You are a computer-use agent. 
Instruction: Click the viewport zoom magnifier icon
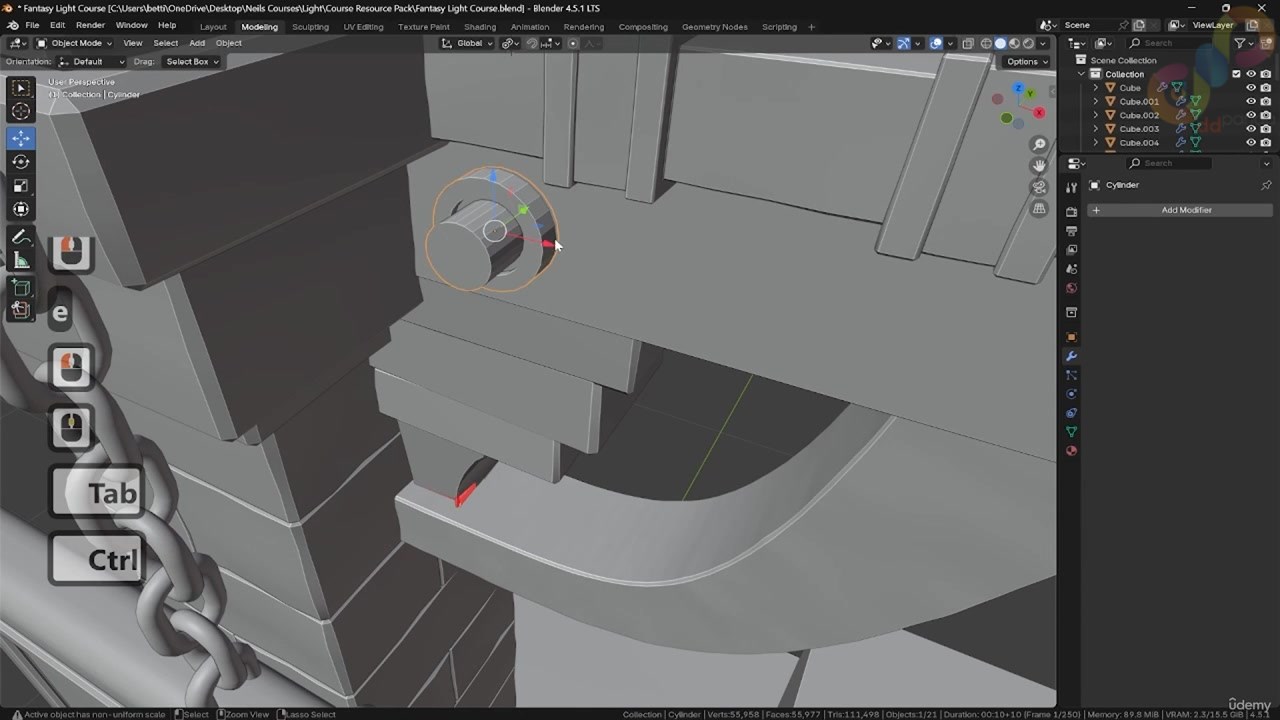[x=1040, y=145]
